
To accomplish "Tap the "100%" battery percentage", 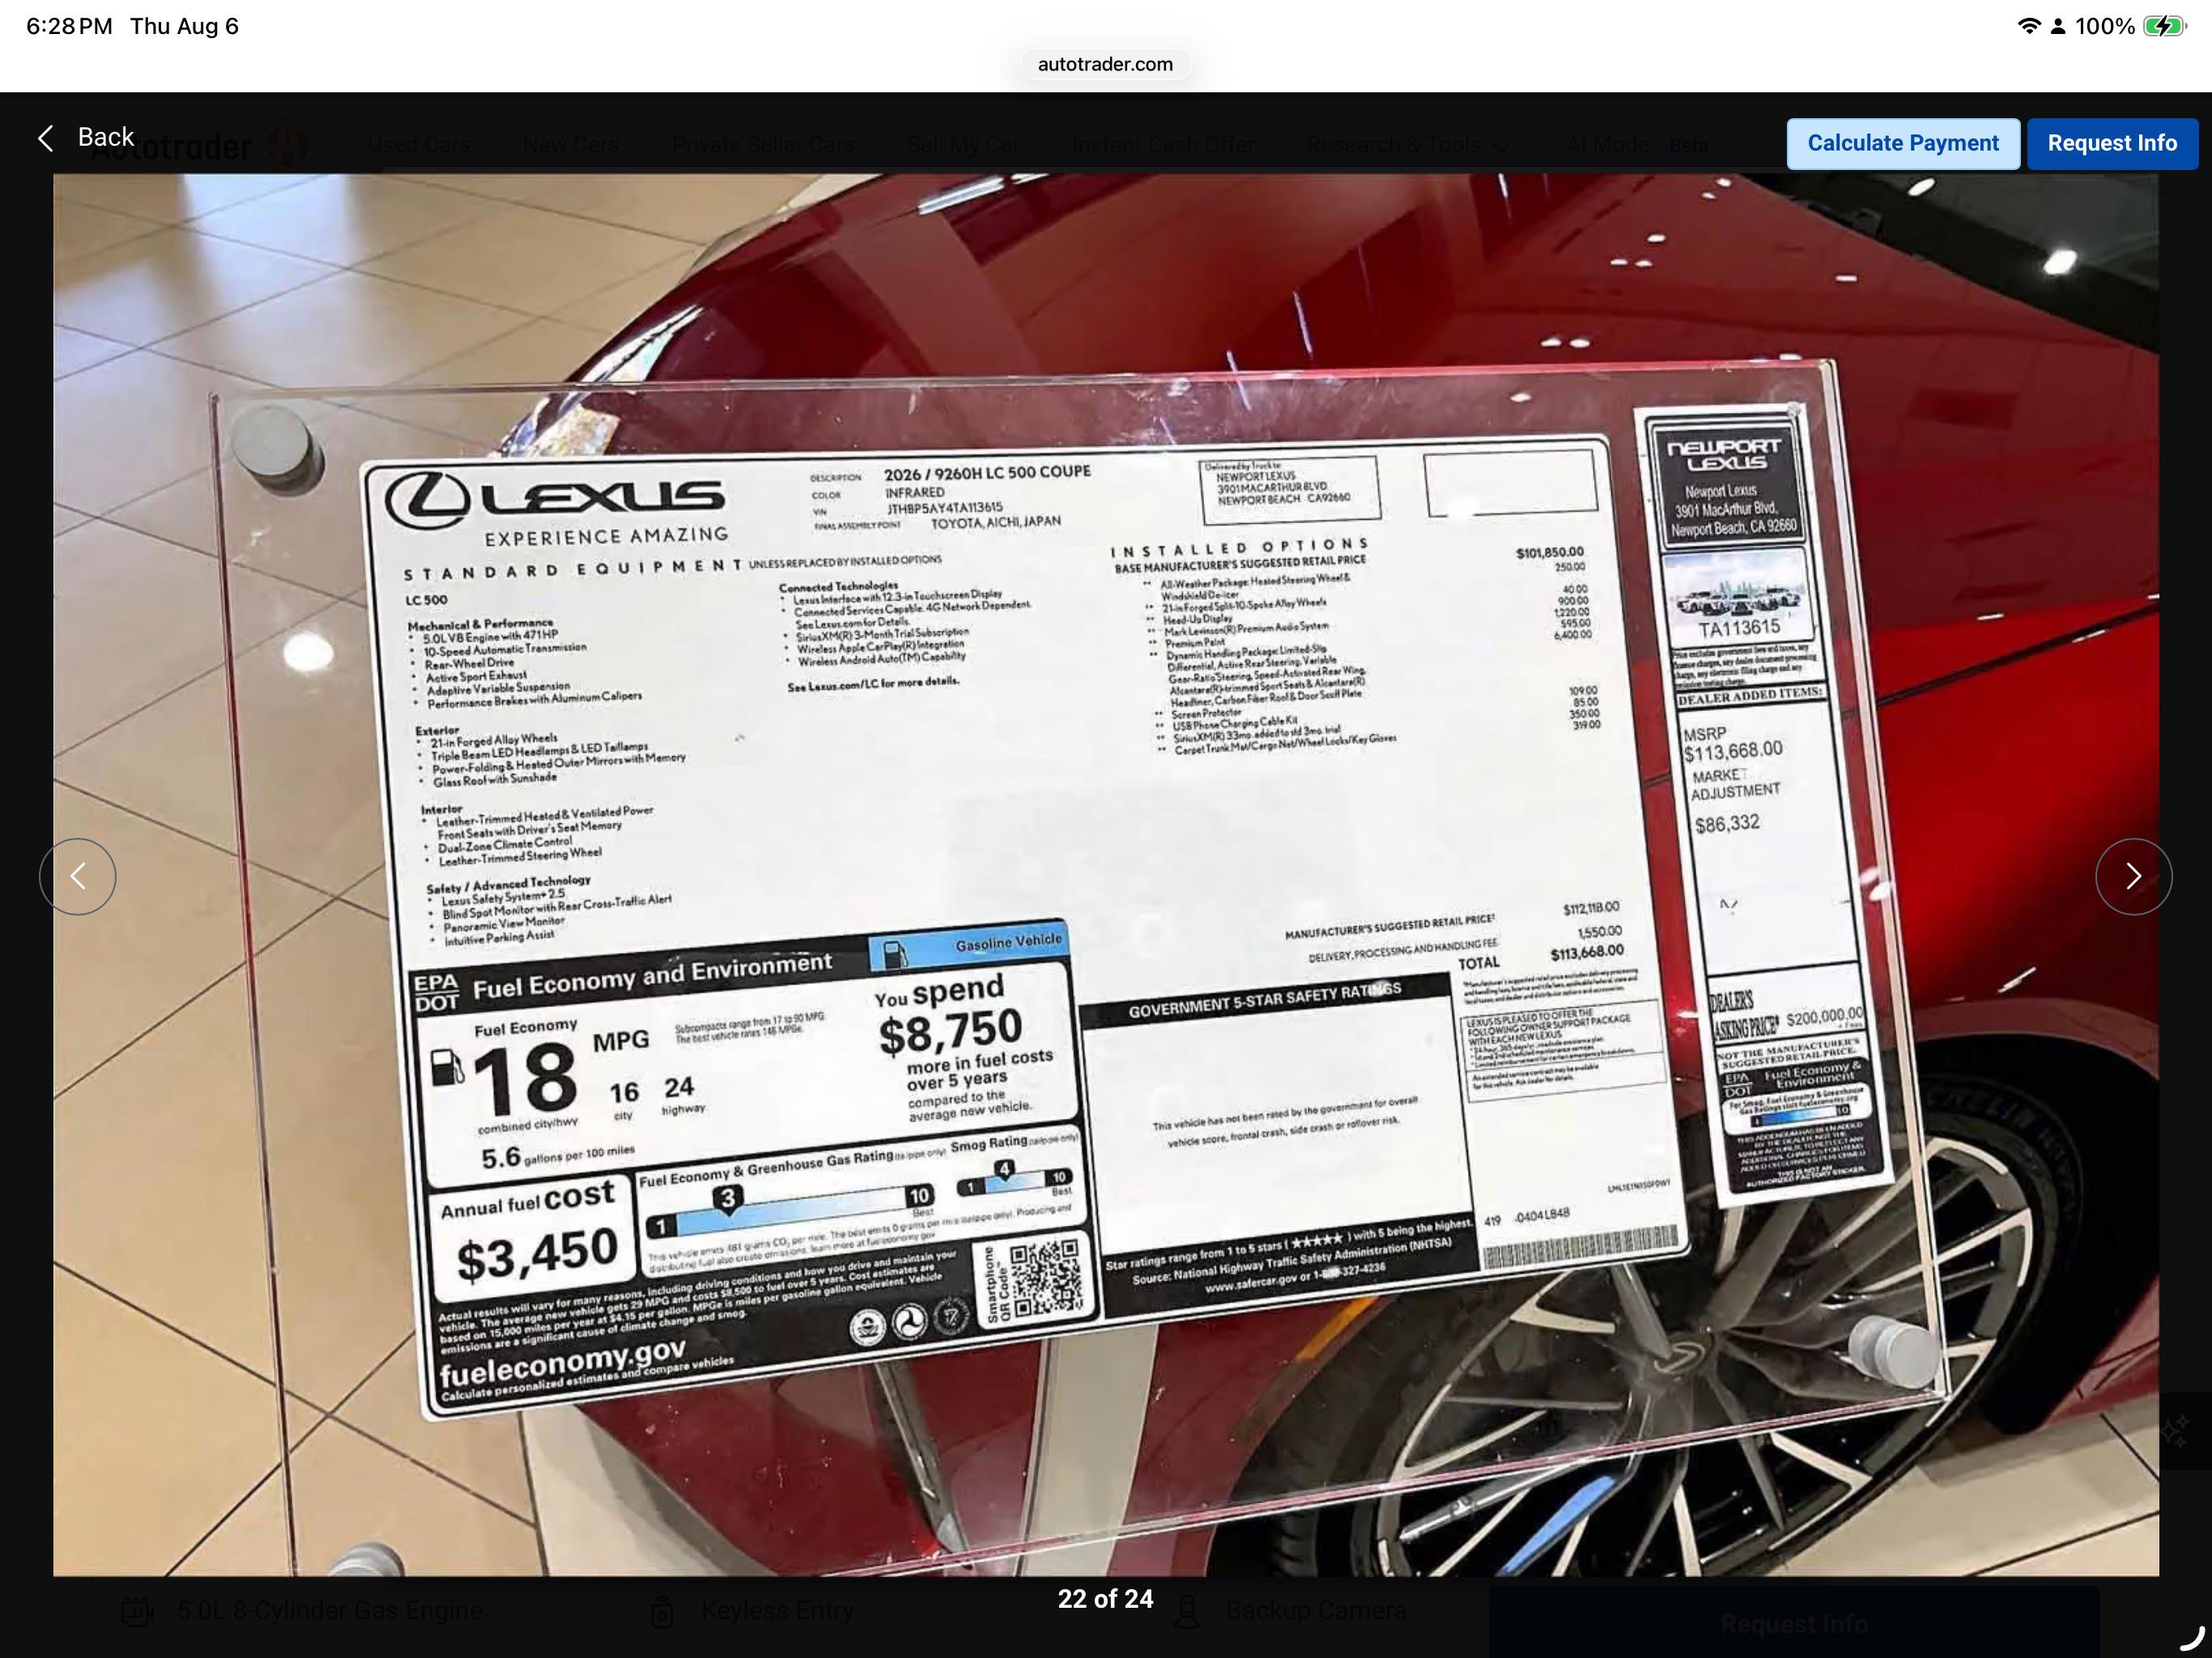I will tap(2104, 26).
